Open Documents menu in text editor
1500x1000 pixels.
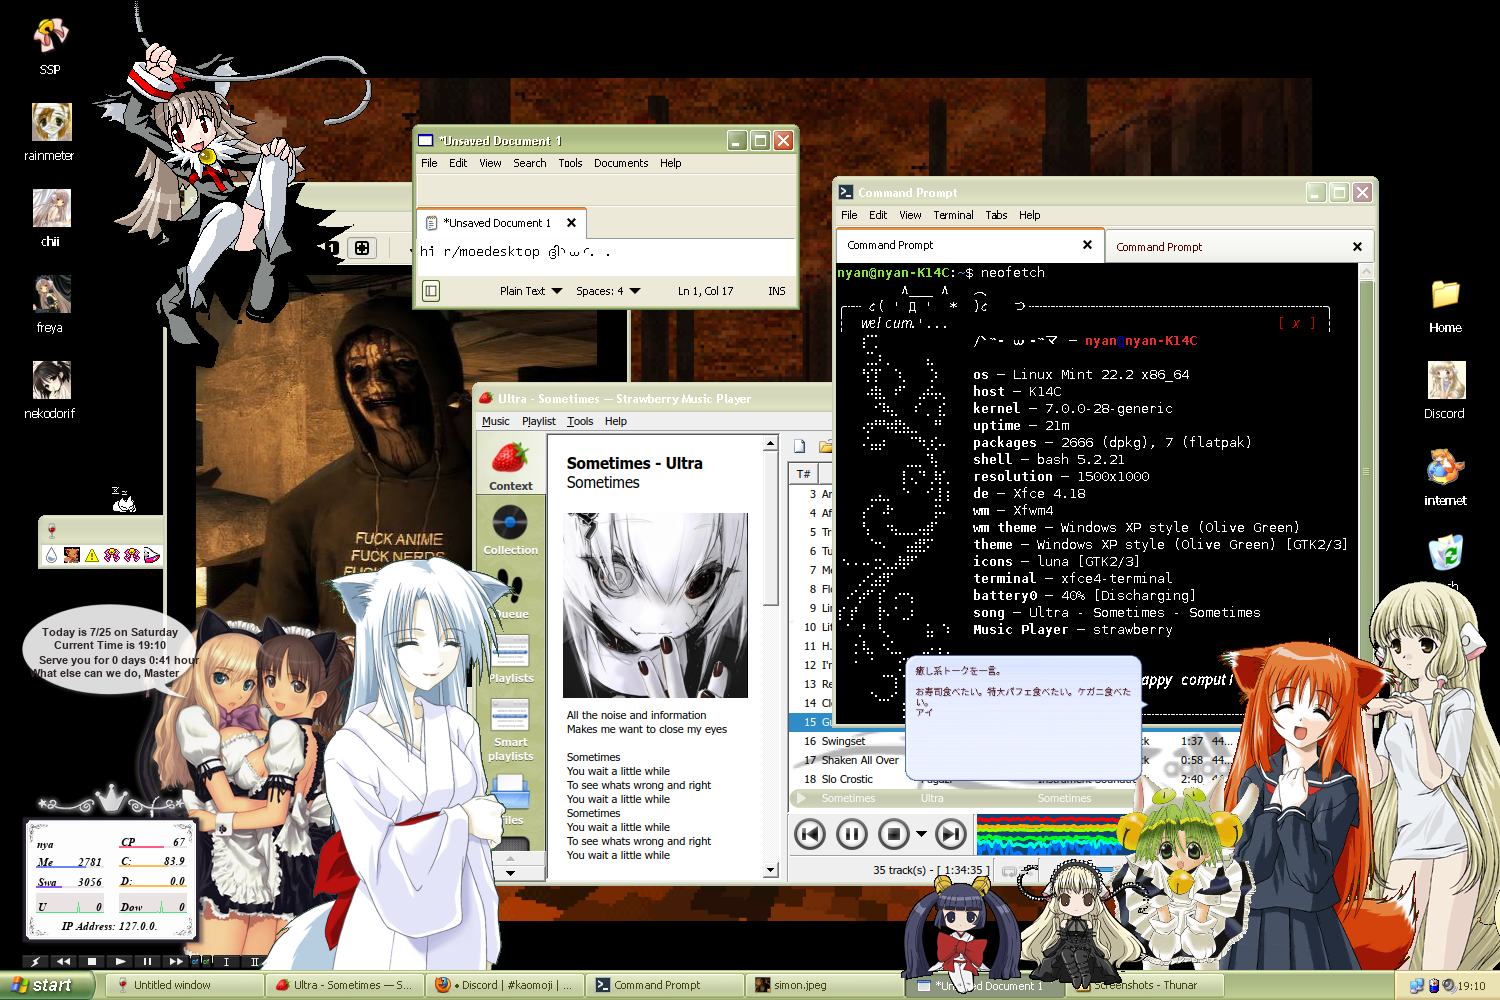(x=621, y=163)
